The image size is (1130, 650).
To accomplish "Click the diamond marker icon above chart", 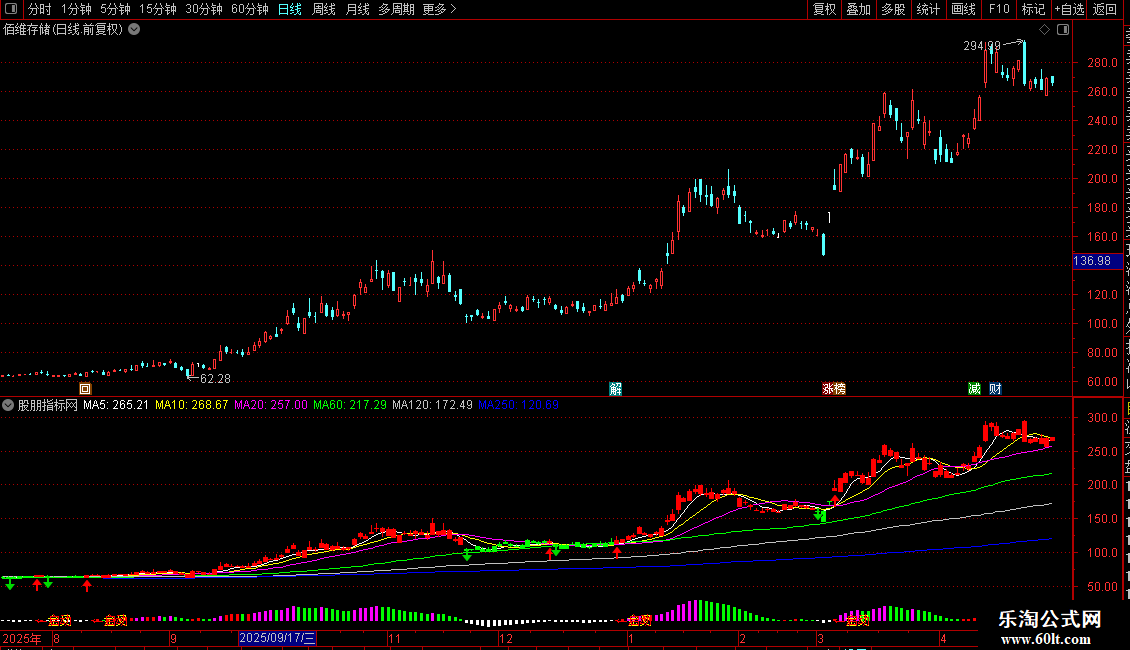I will click(x=1044, y=30).
